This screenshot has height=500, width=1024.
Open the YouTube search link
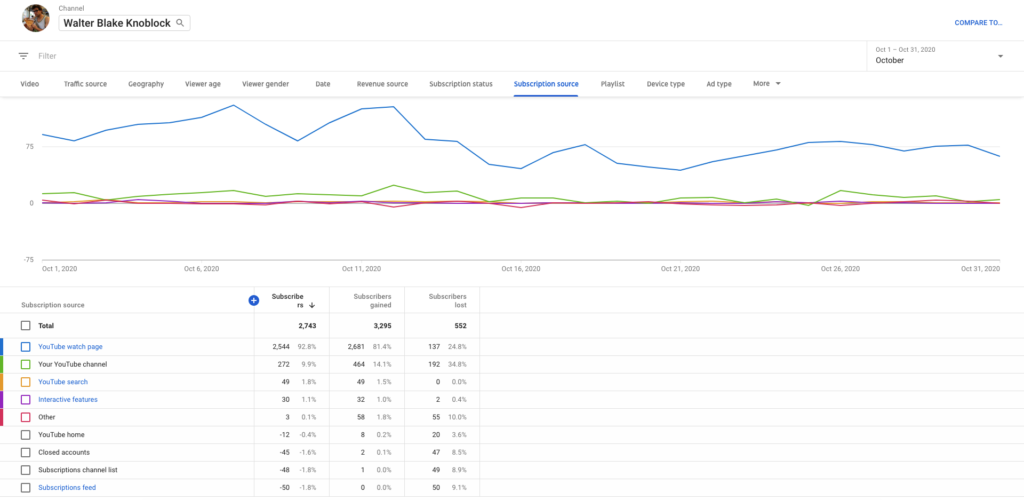[63, 382]
